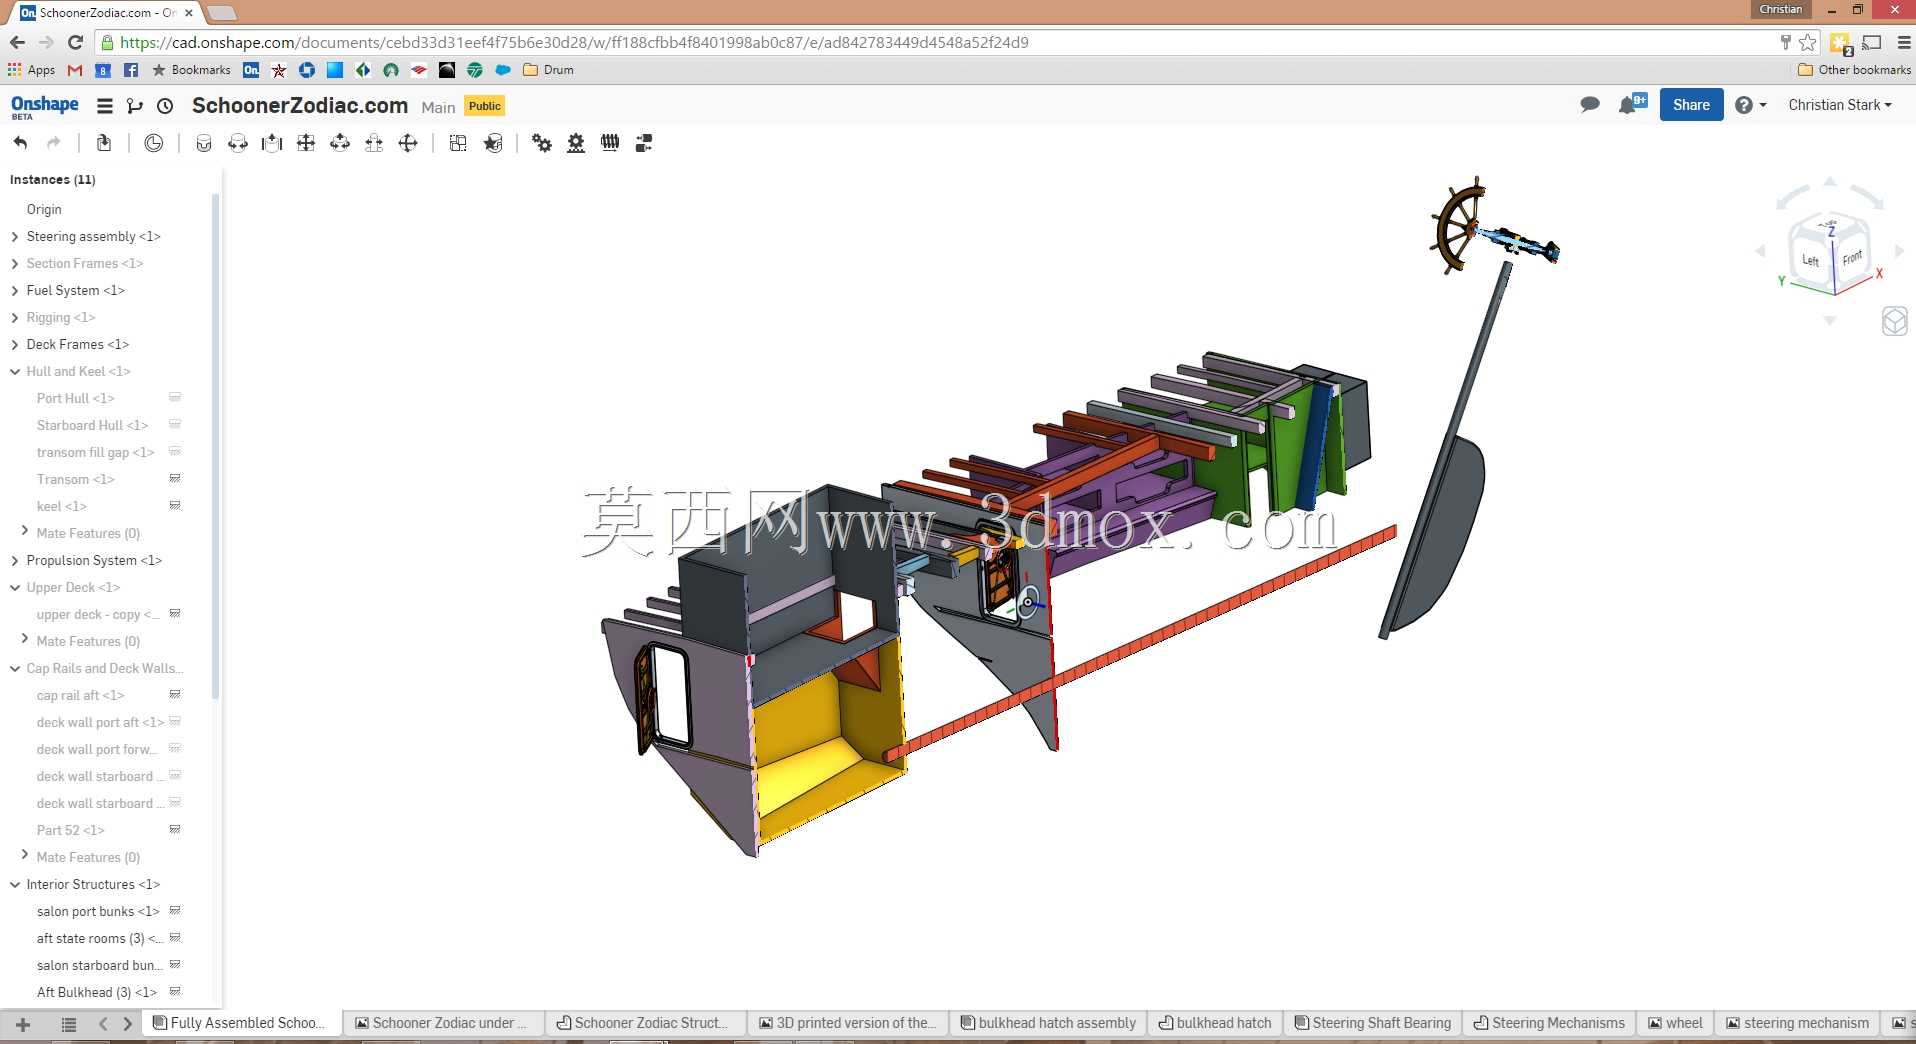
Task: Open the Insert parts and assemblies tool
Action: pos(104,143)
